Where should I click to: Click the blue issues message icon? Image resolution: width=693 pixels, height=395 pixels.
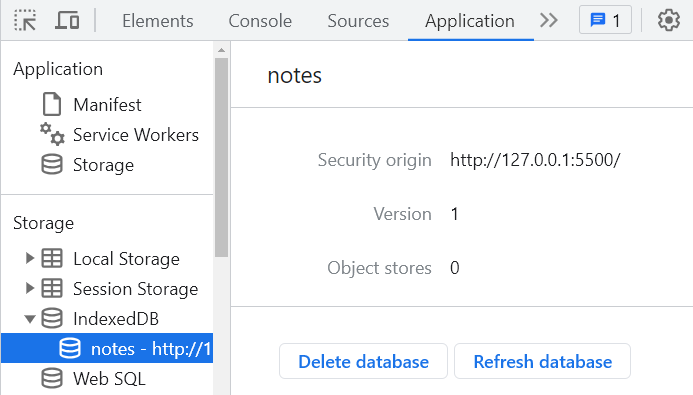[x=598, y=20]
